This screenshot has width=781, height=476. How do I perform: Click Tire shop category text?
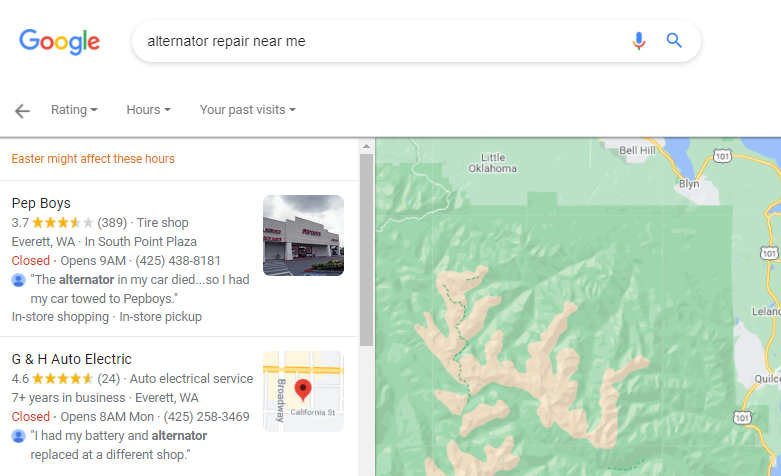162,223
